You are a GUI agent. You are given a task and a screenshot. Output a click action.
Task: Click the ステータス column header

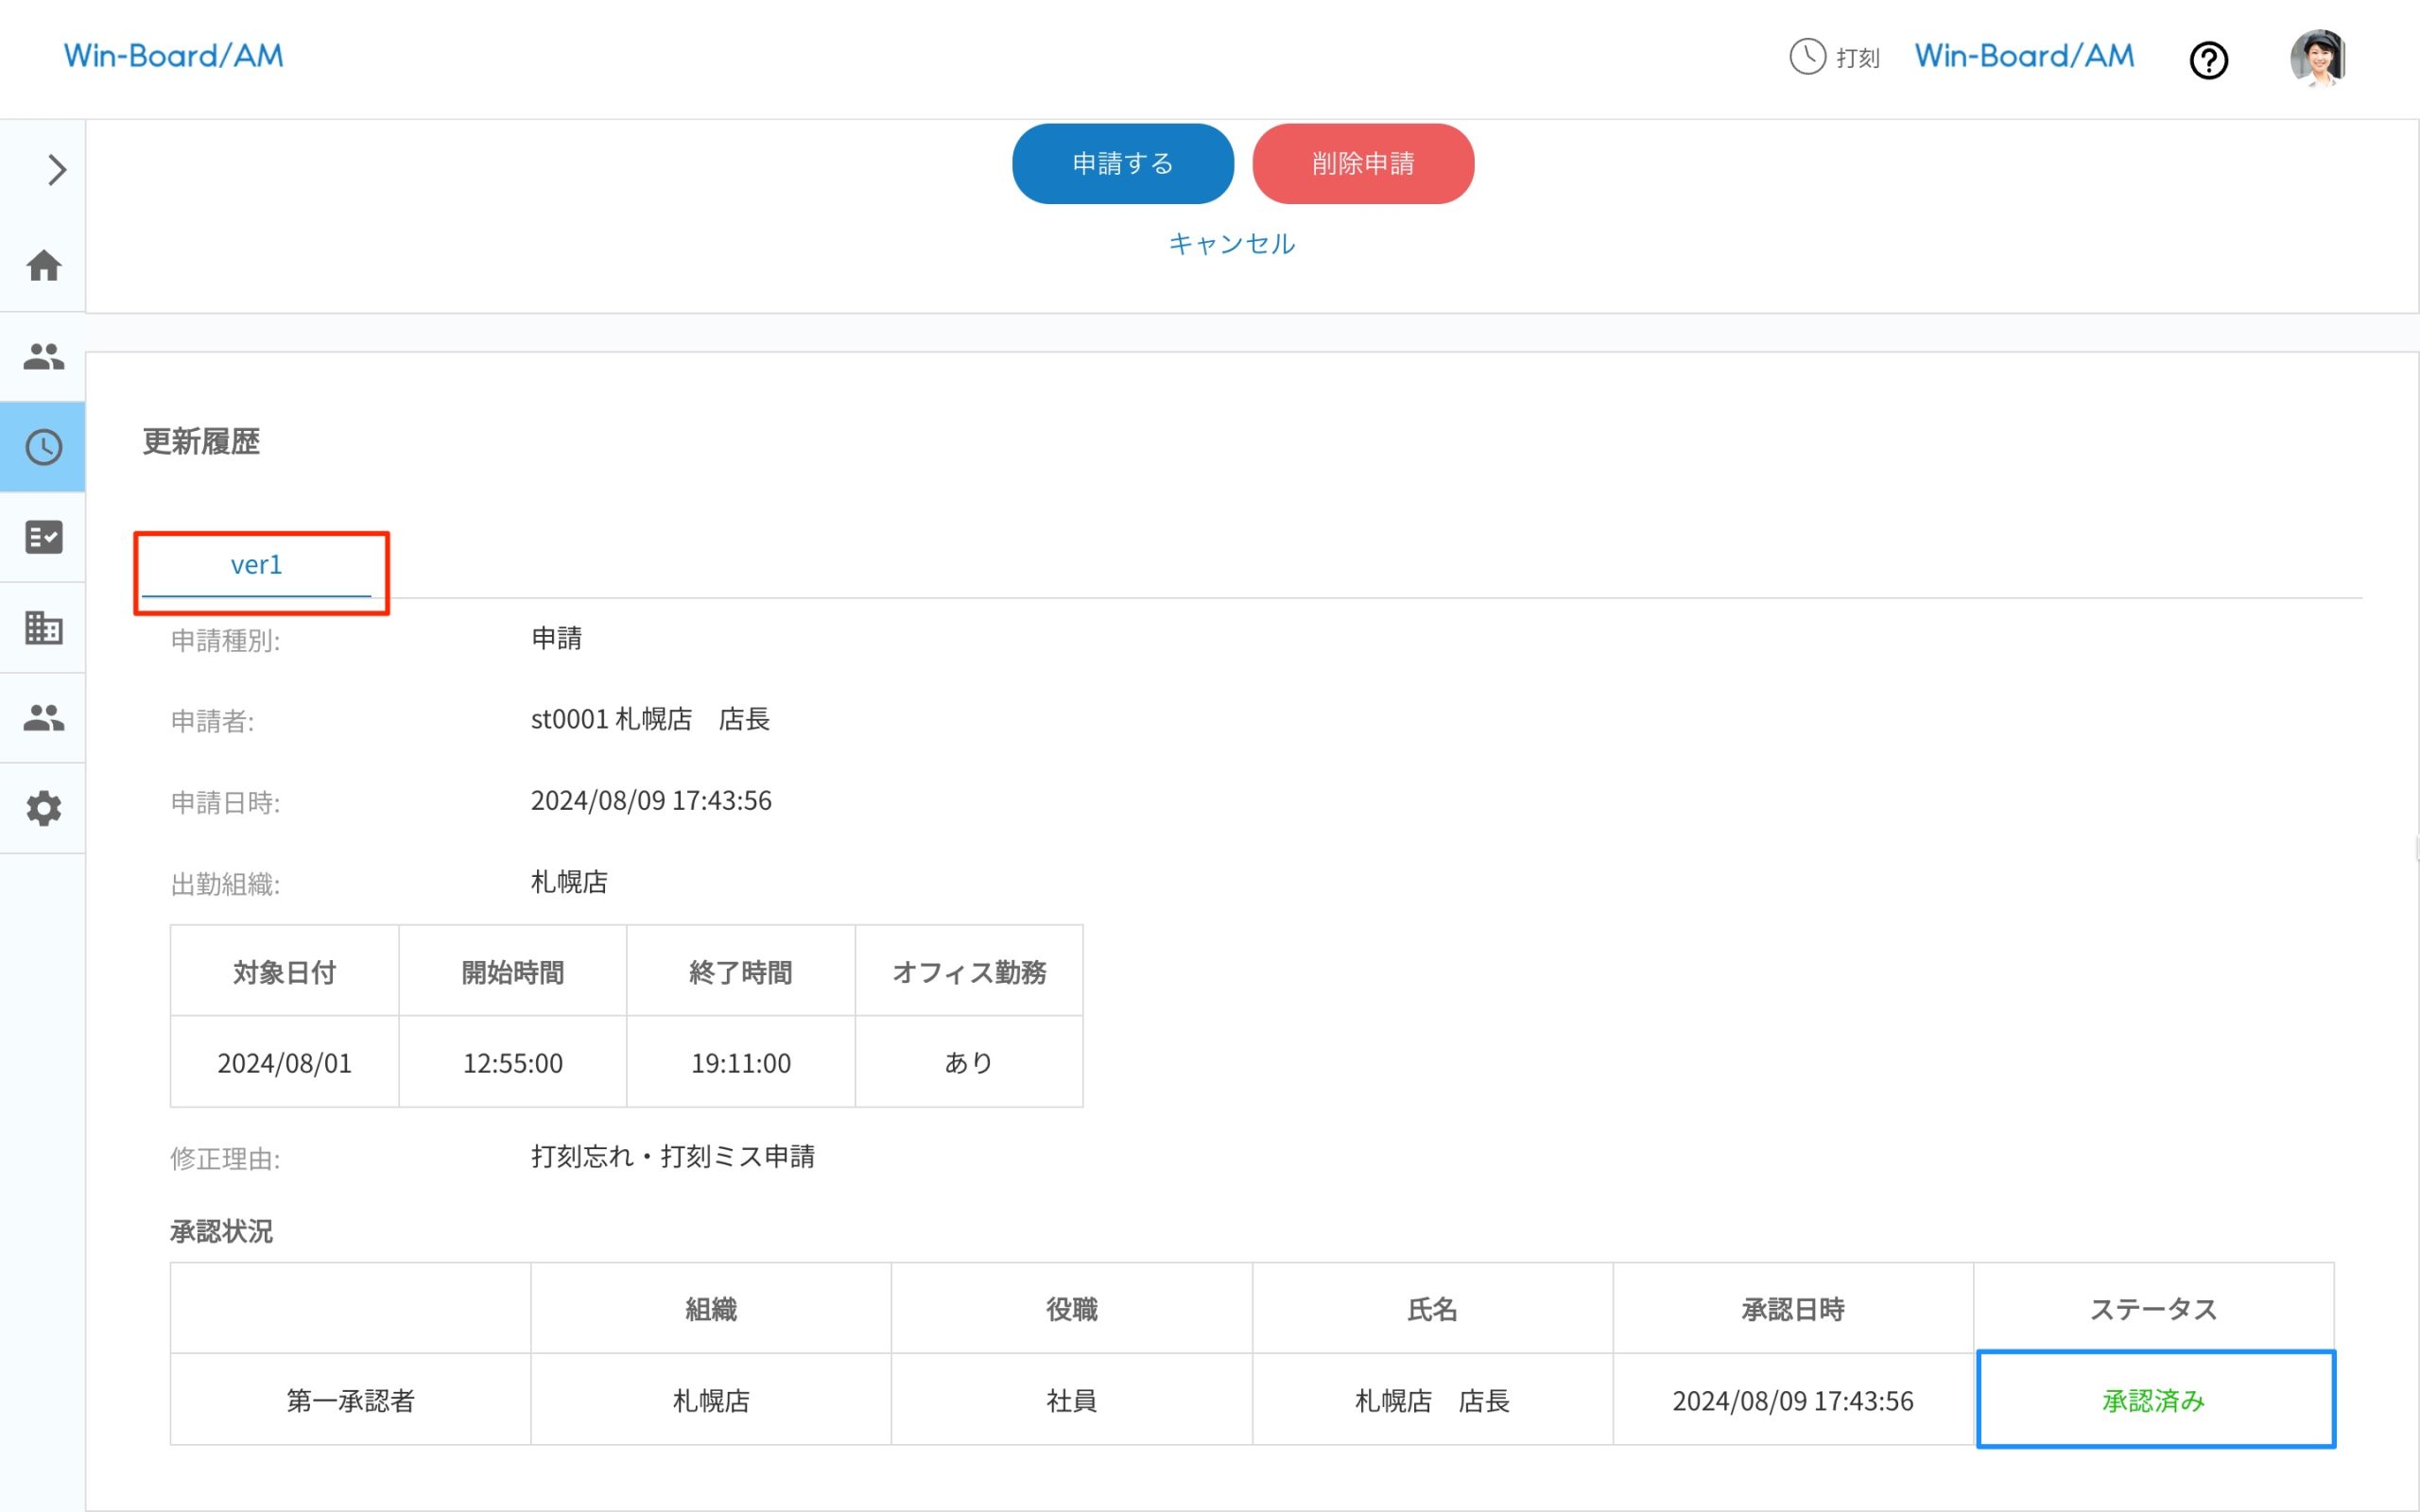point(2153,1309)
